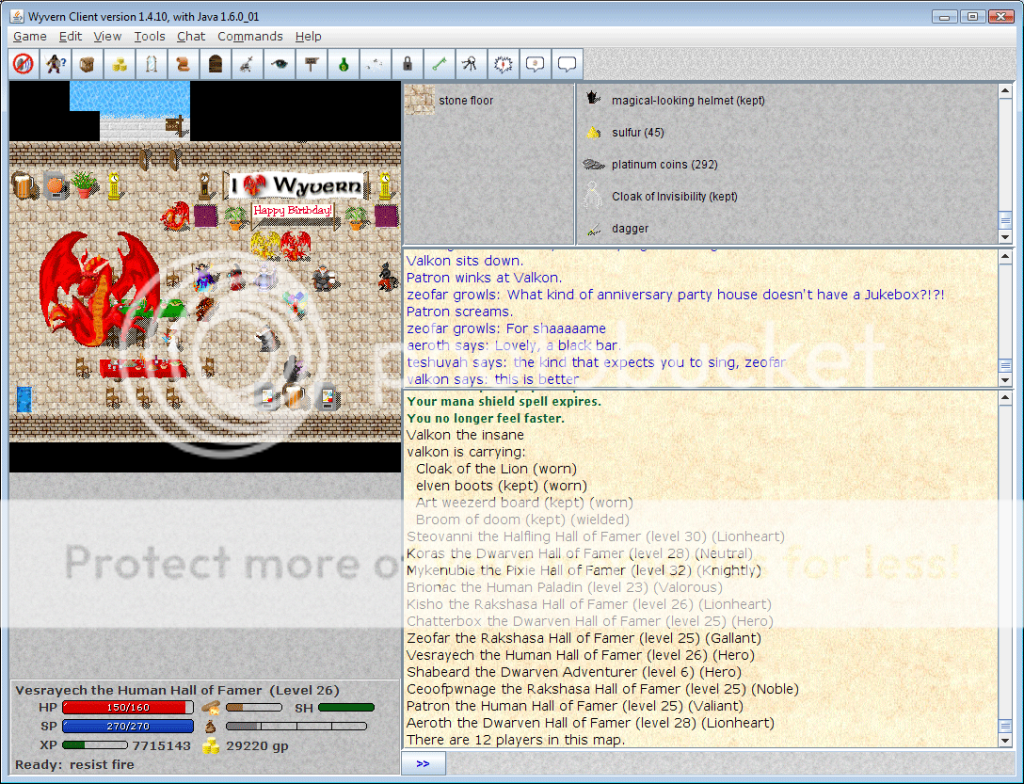Open the Chat menu

(x=191, y=37)
